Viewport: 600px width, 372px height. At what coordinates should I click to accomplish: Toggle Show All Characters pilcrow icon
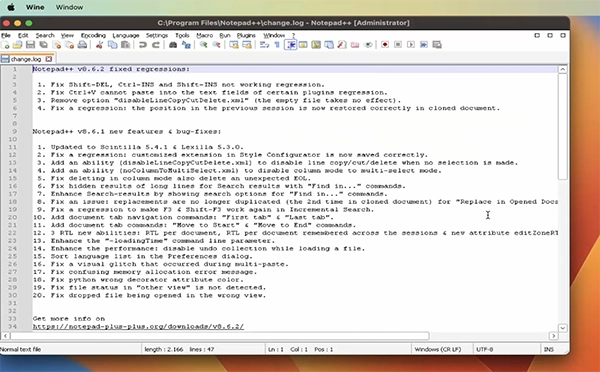click(x=277, y=45)
